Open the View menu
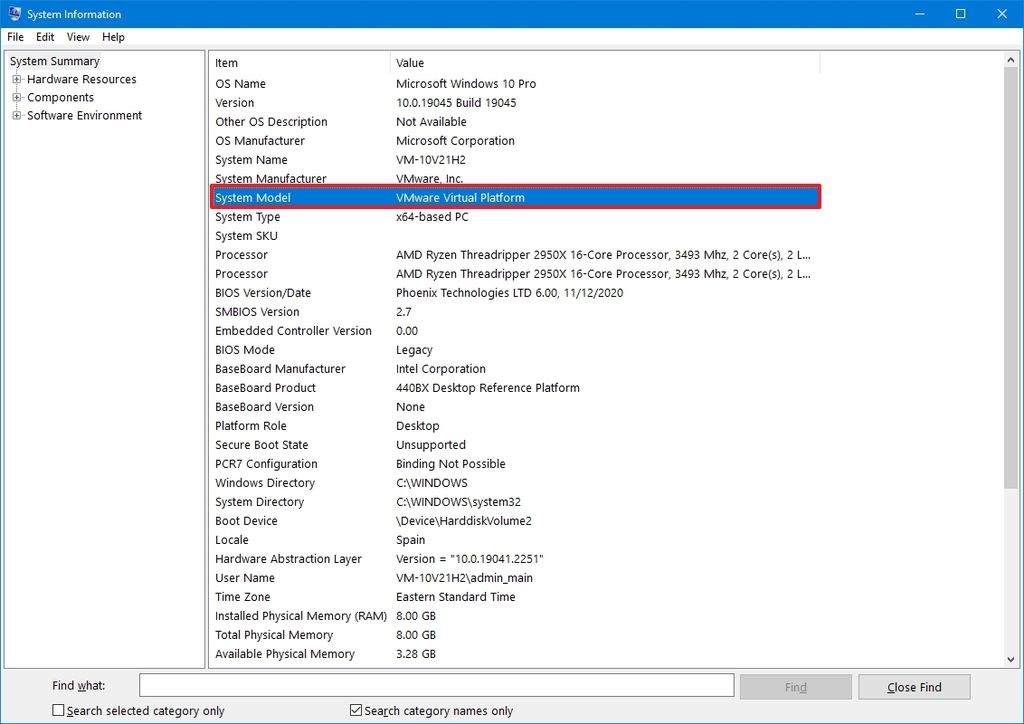 coord(77,37)
